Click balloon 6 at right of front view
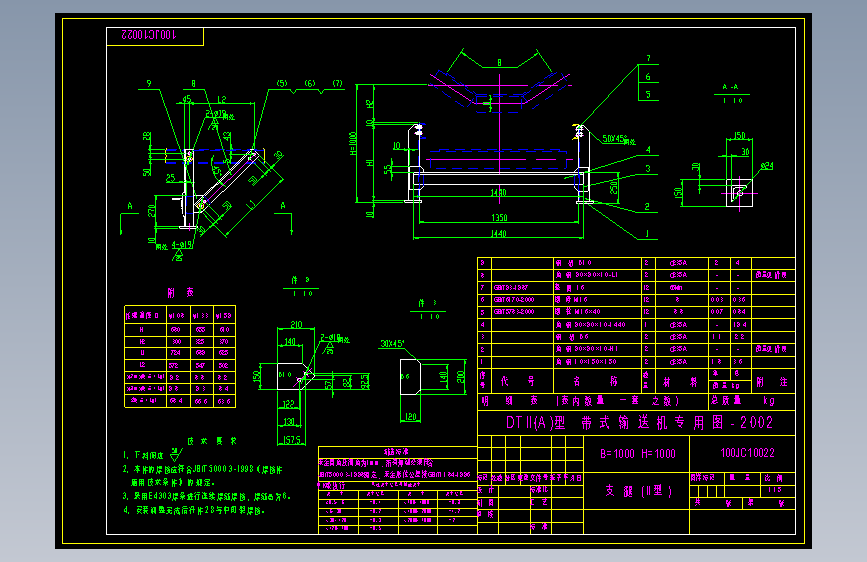The height and width of the screenshot is (562, 867). 648,77
